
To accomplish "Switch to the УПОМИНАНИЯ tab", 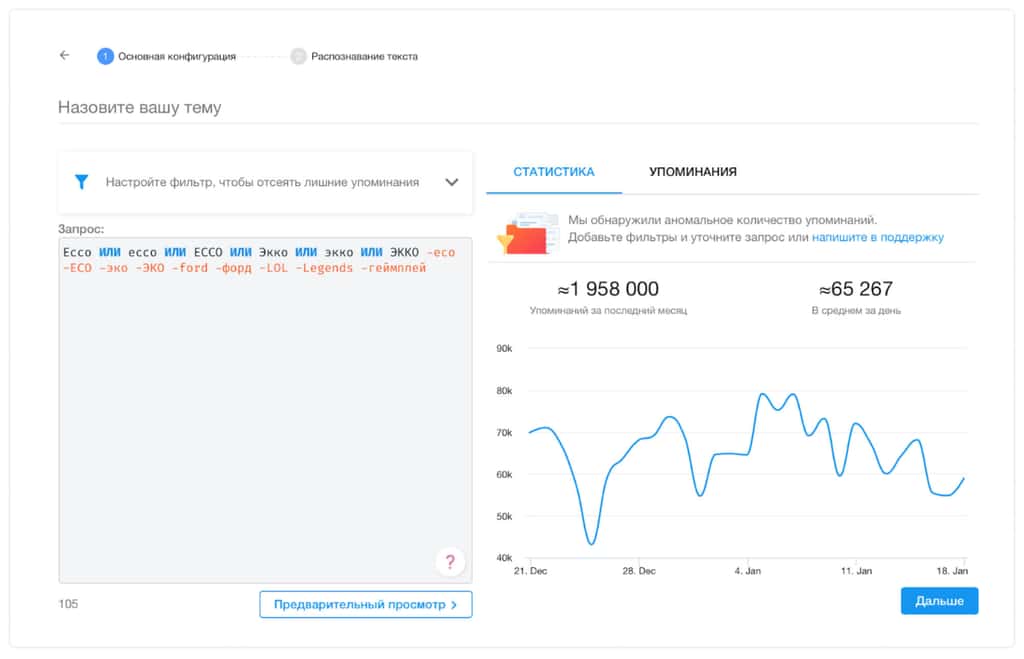I will pos(693,172).
